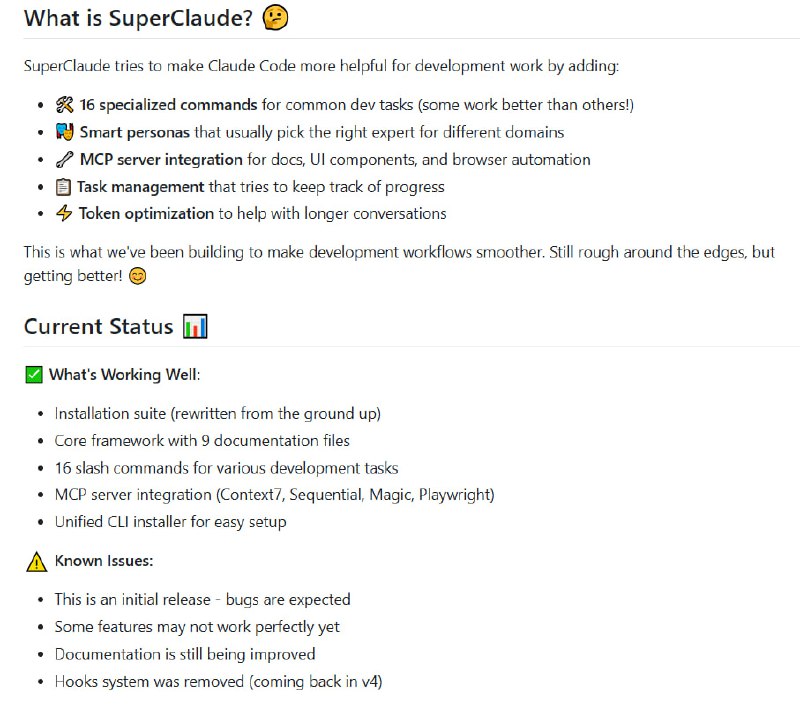Click the smiling face emoji after "getting better!"
800x708 pixels.
coord(138,276)
